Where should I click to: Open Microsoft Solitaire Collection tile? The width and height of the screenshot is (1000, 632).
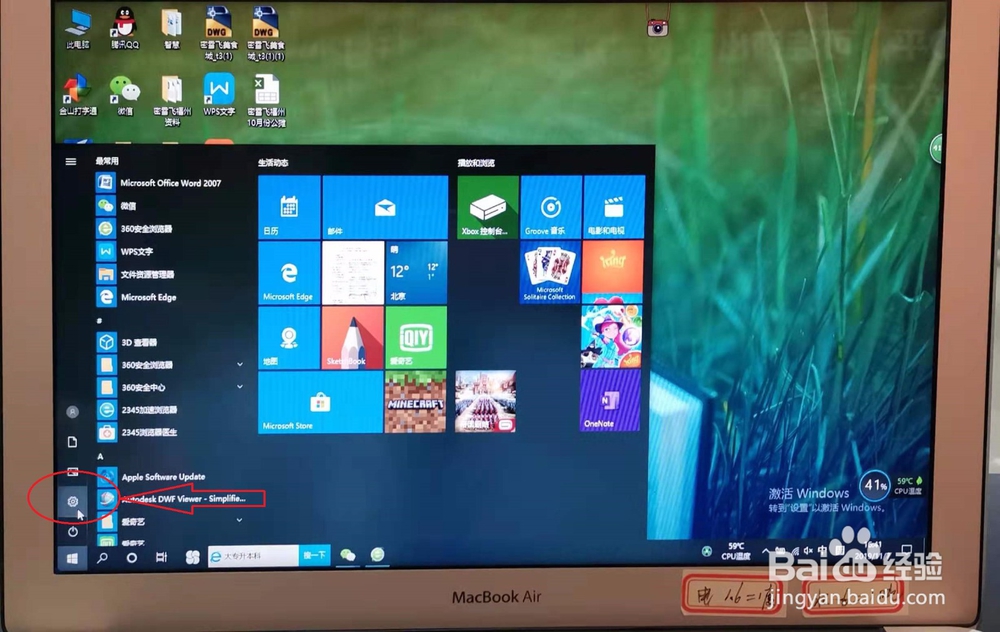(x=550, y=272)
